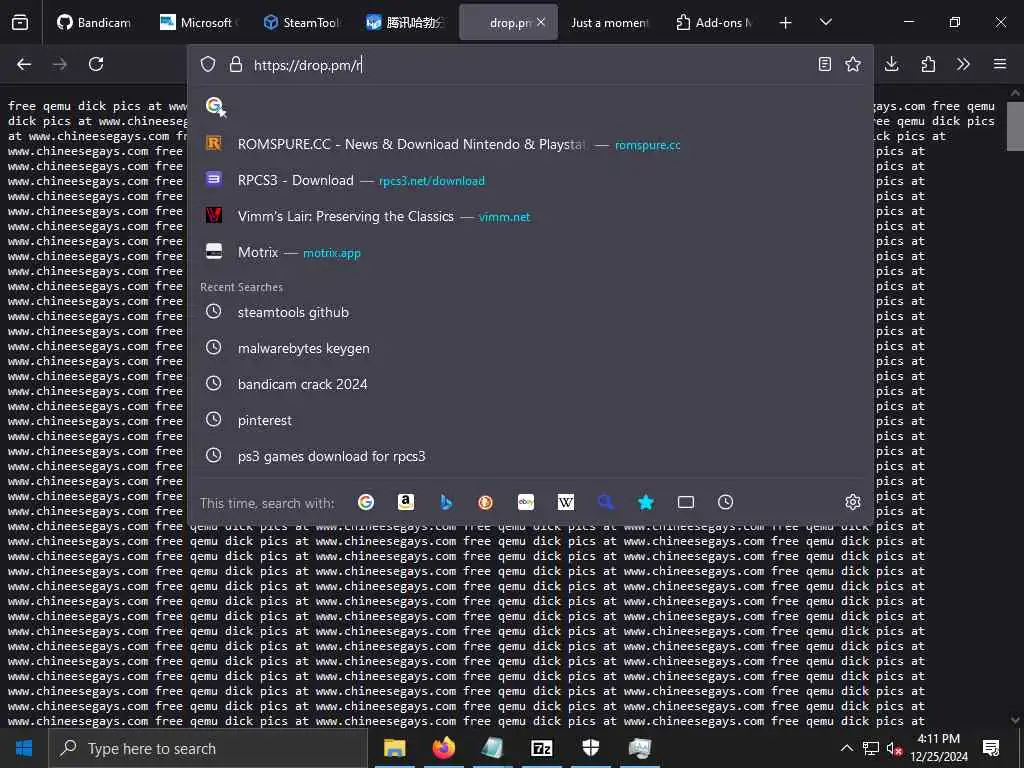
Task: Search bookmarks with the blue star icon
Action: click(x=645, y=502)
